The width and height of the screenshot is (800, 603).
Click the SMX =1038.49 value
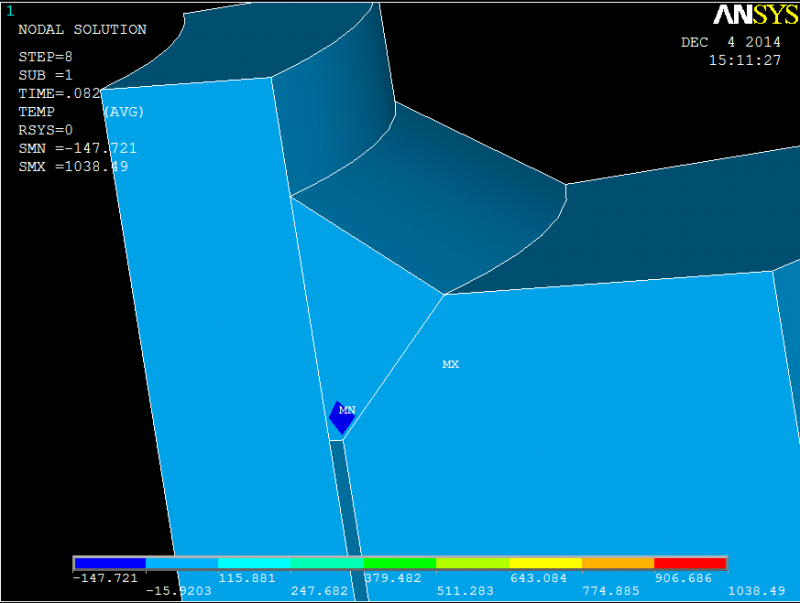73,167
